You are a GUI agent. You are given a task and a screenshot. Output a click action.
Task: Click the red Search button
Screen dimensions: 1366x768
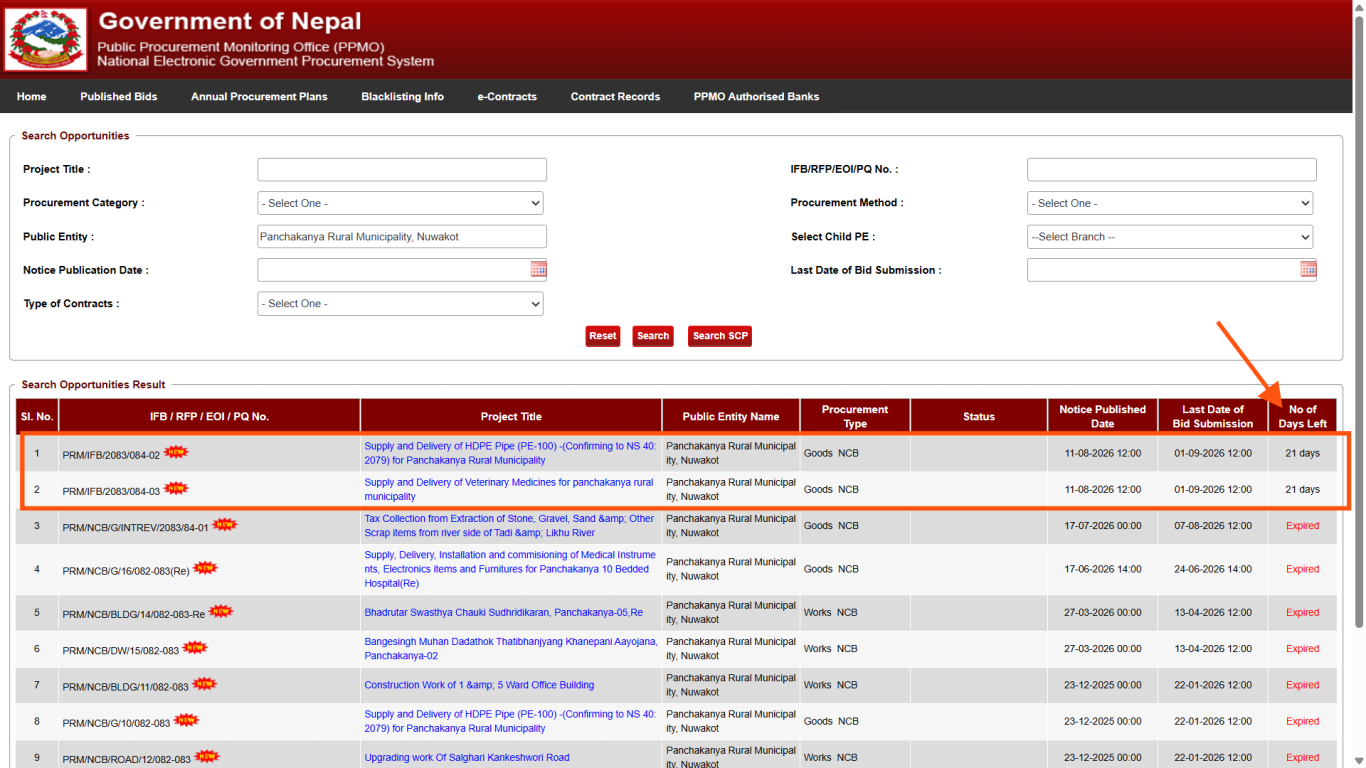click(x=653, y=336)
